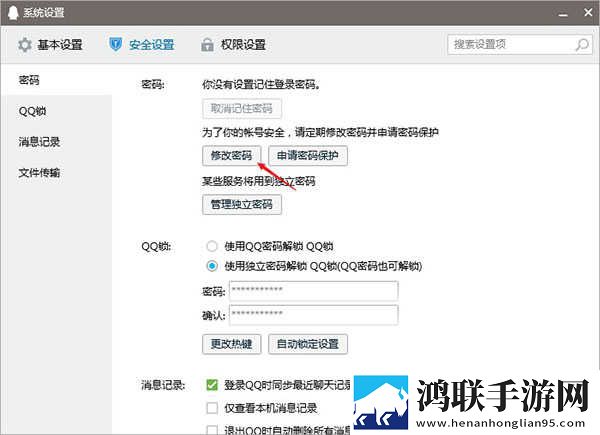Click the text 你没有设置记住登录密码。
Image resolution: width=600 pixels, height=435 pixels.
point(261,84)
